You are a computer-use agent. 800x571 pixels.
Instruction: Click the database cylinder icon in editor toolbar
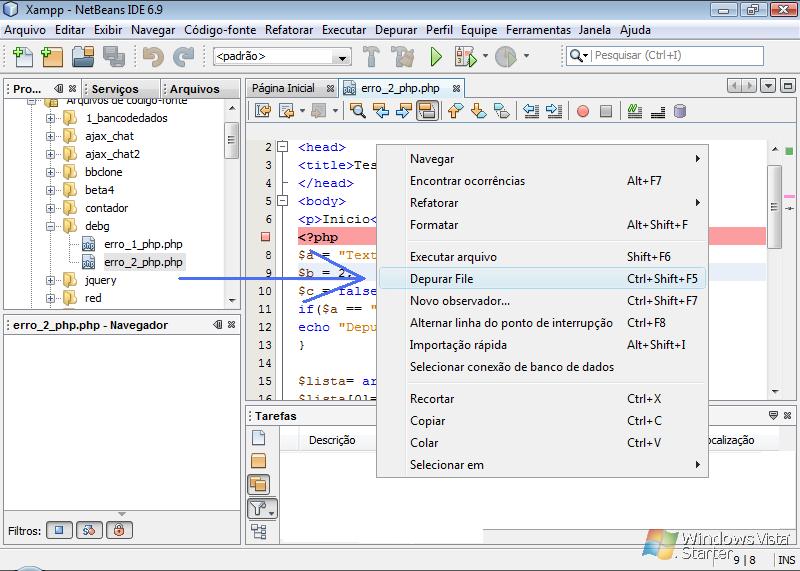pos(680,111)
